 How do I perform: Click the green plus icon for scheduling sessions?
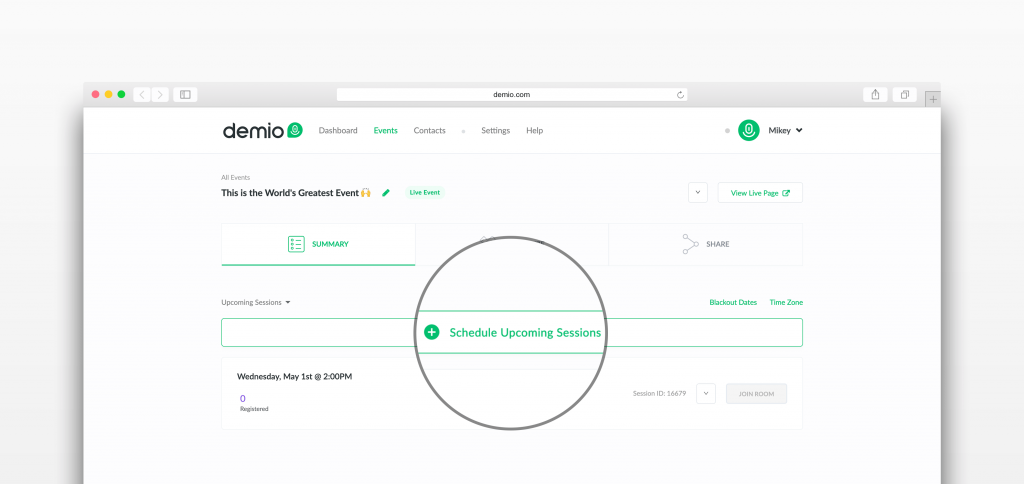click(x=431, y=332)
